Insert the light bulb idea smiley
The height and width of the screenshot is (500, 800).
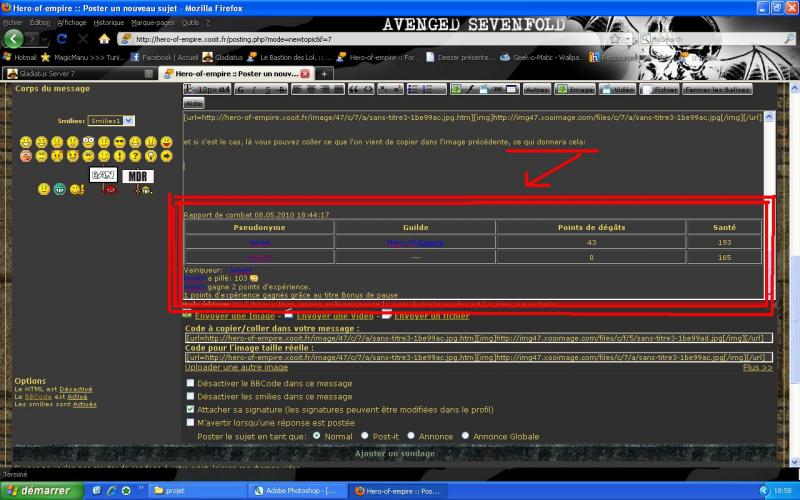click(151, 156)
